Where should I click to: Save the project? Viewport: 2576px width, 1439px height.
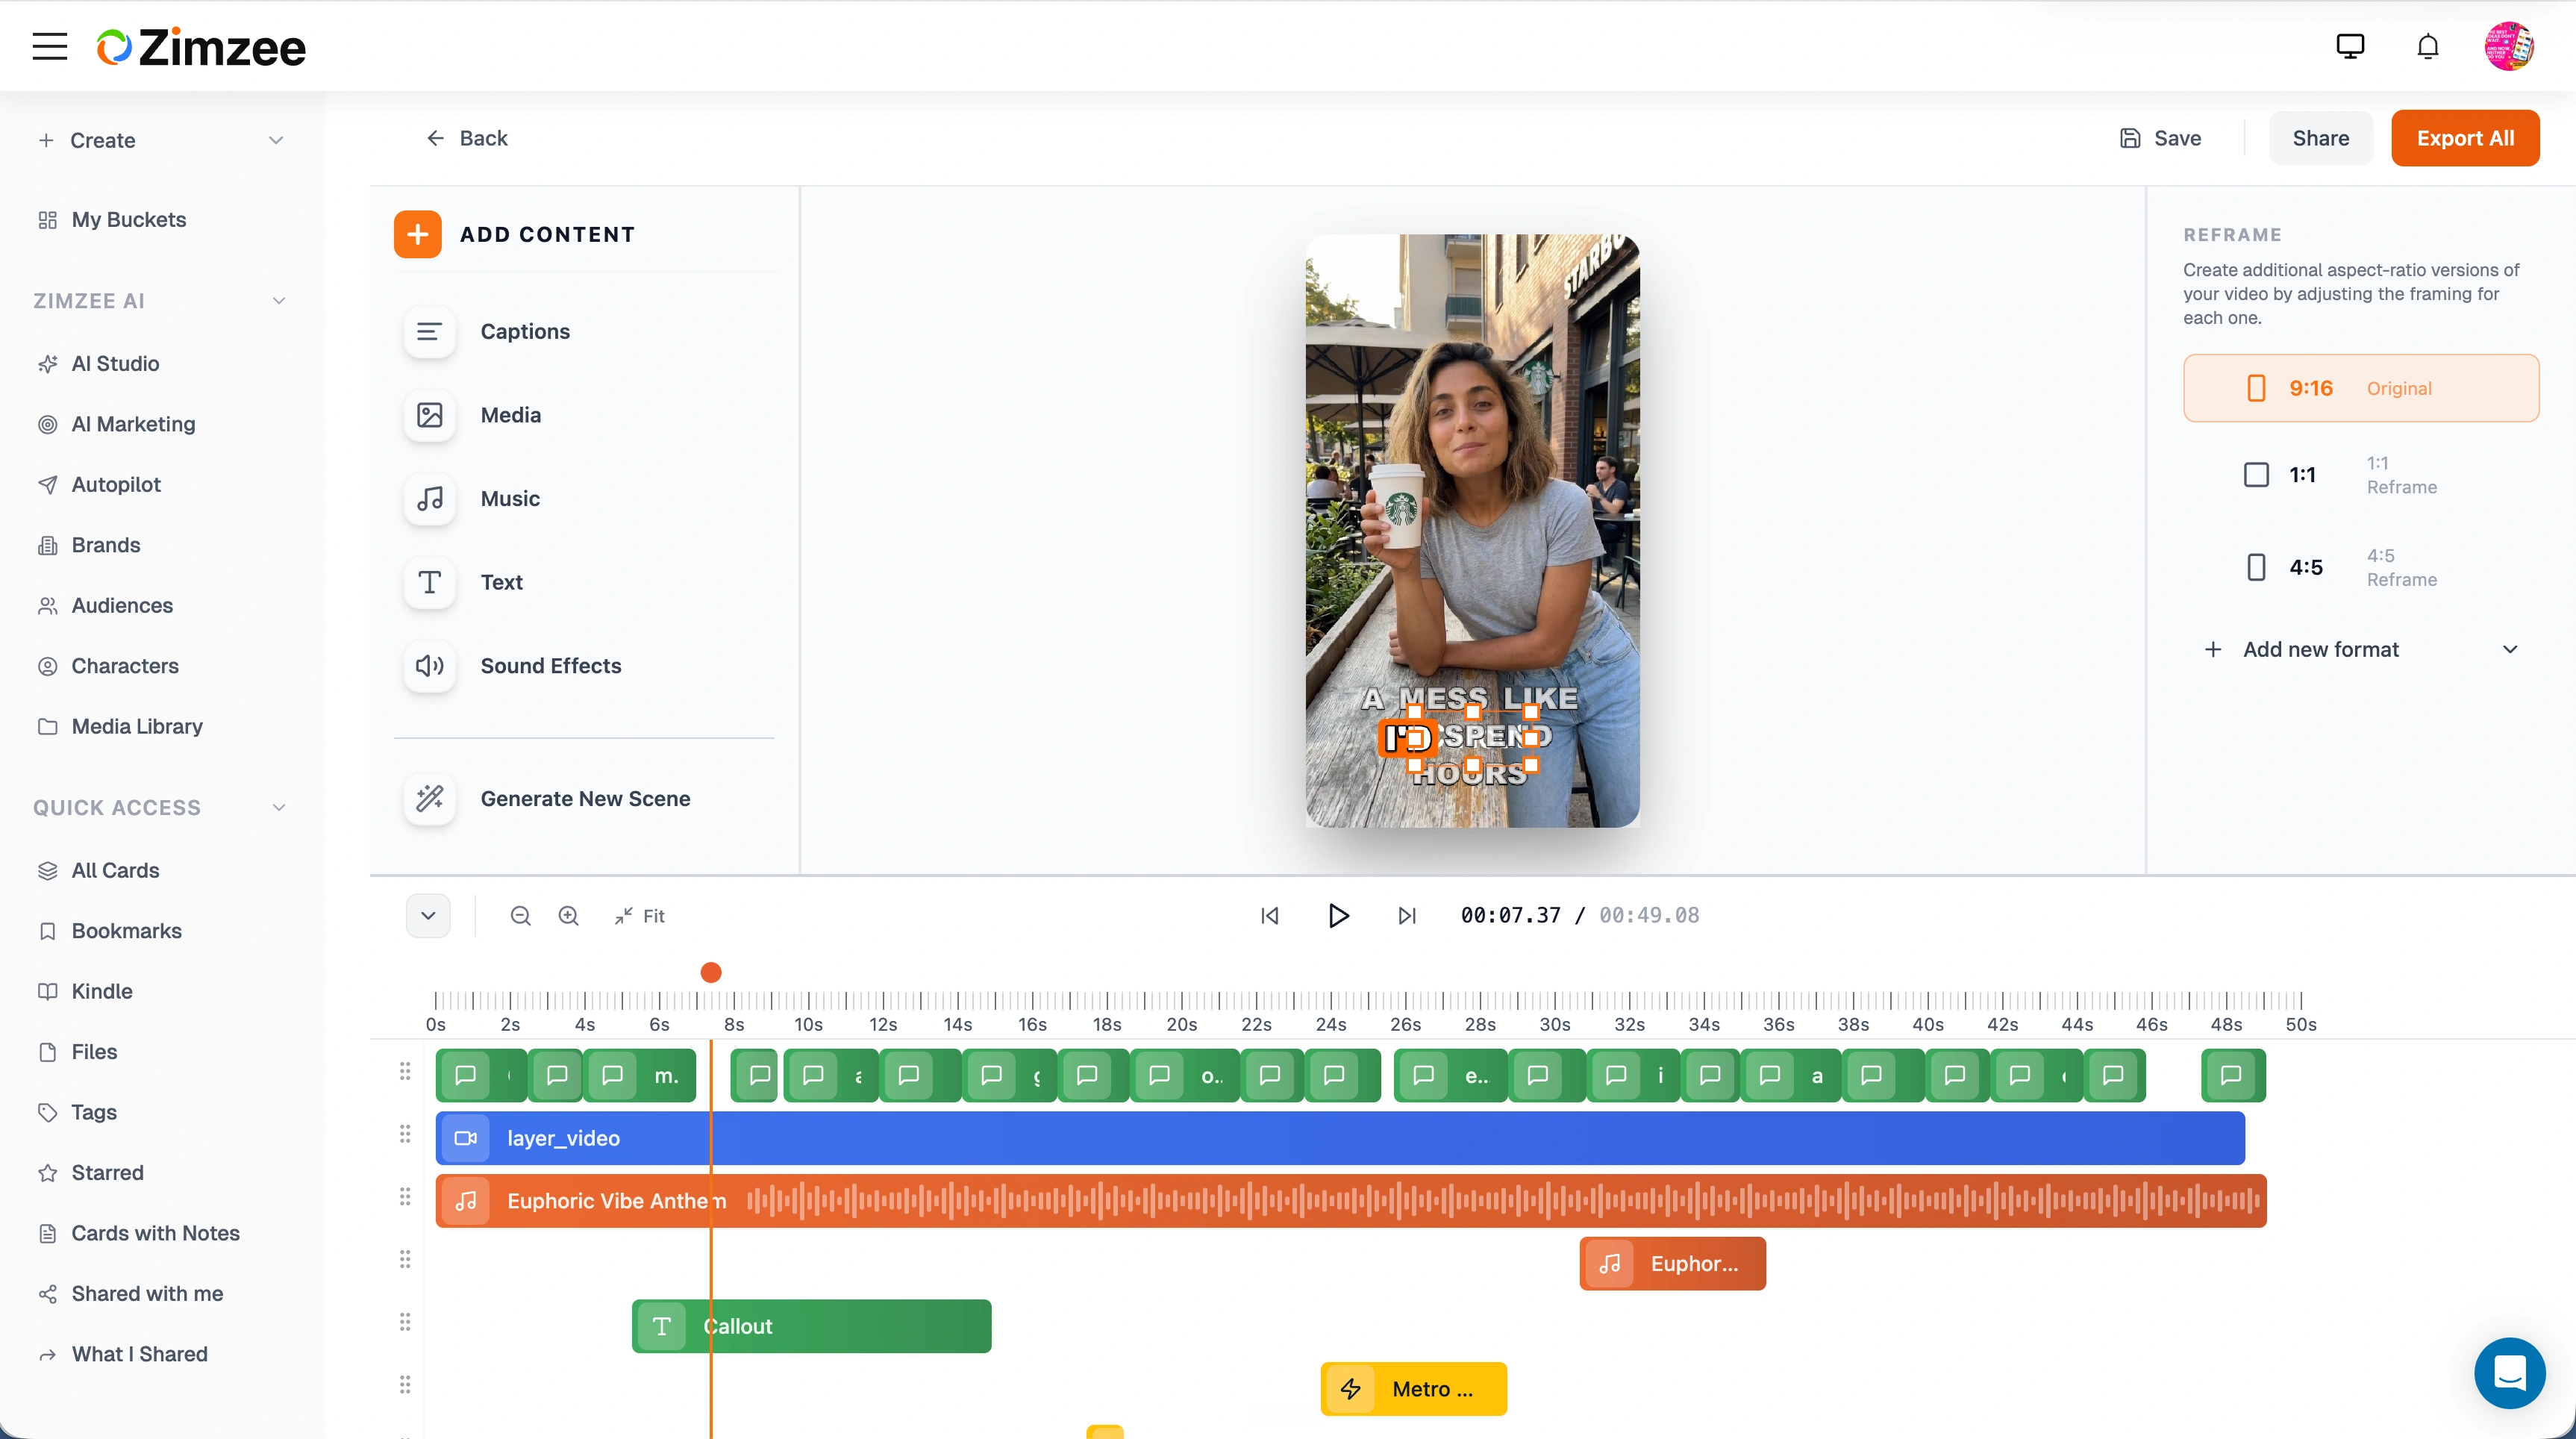(x=2161, y=138)
